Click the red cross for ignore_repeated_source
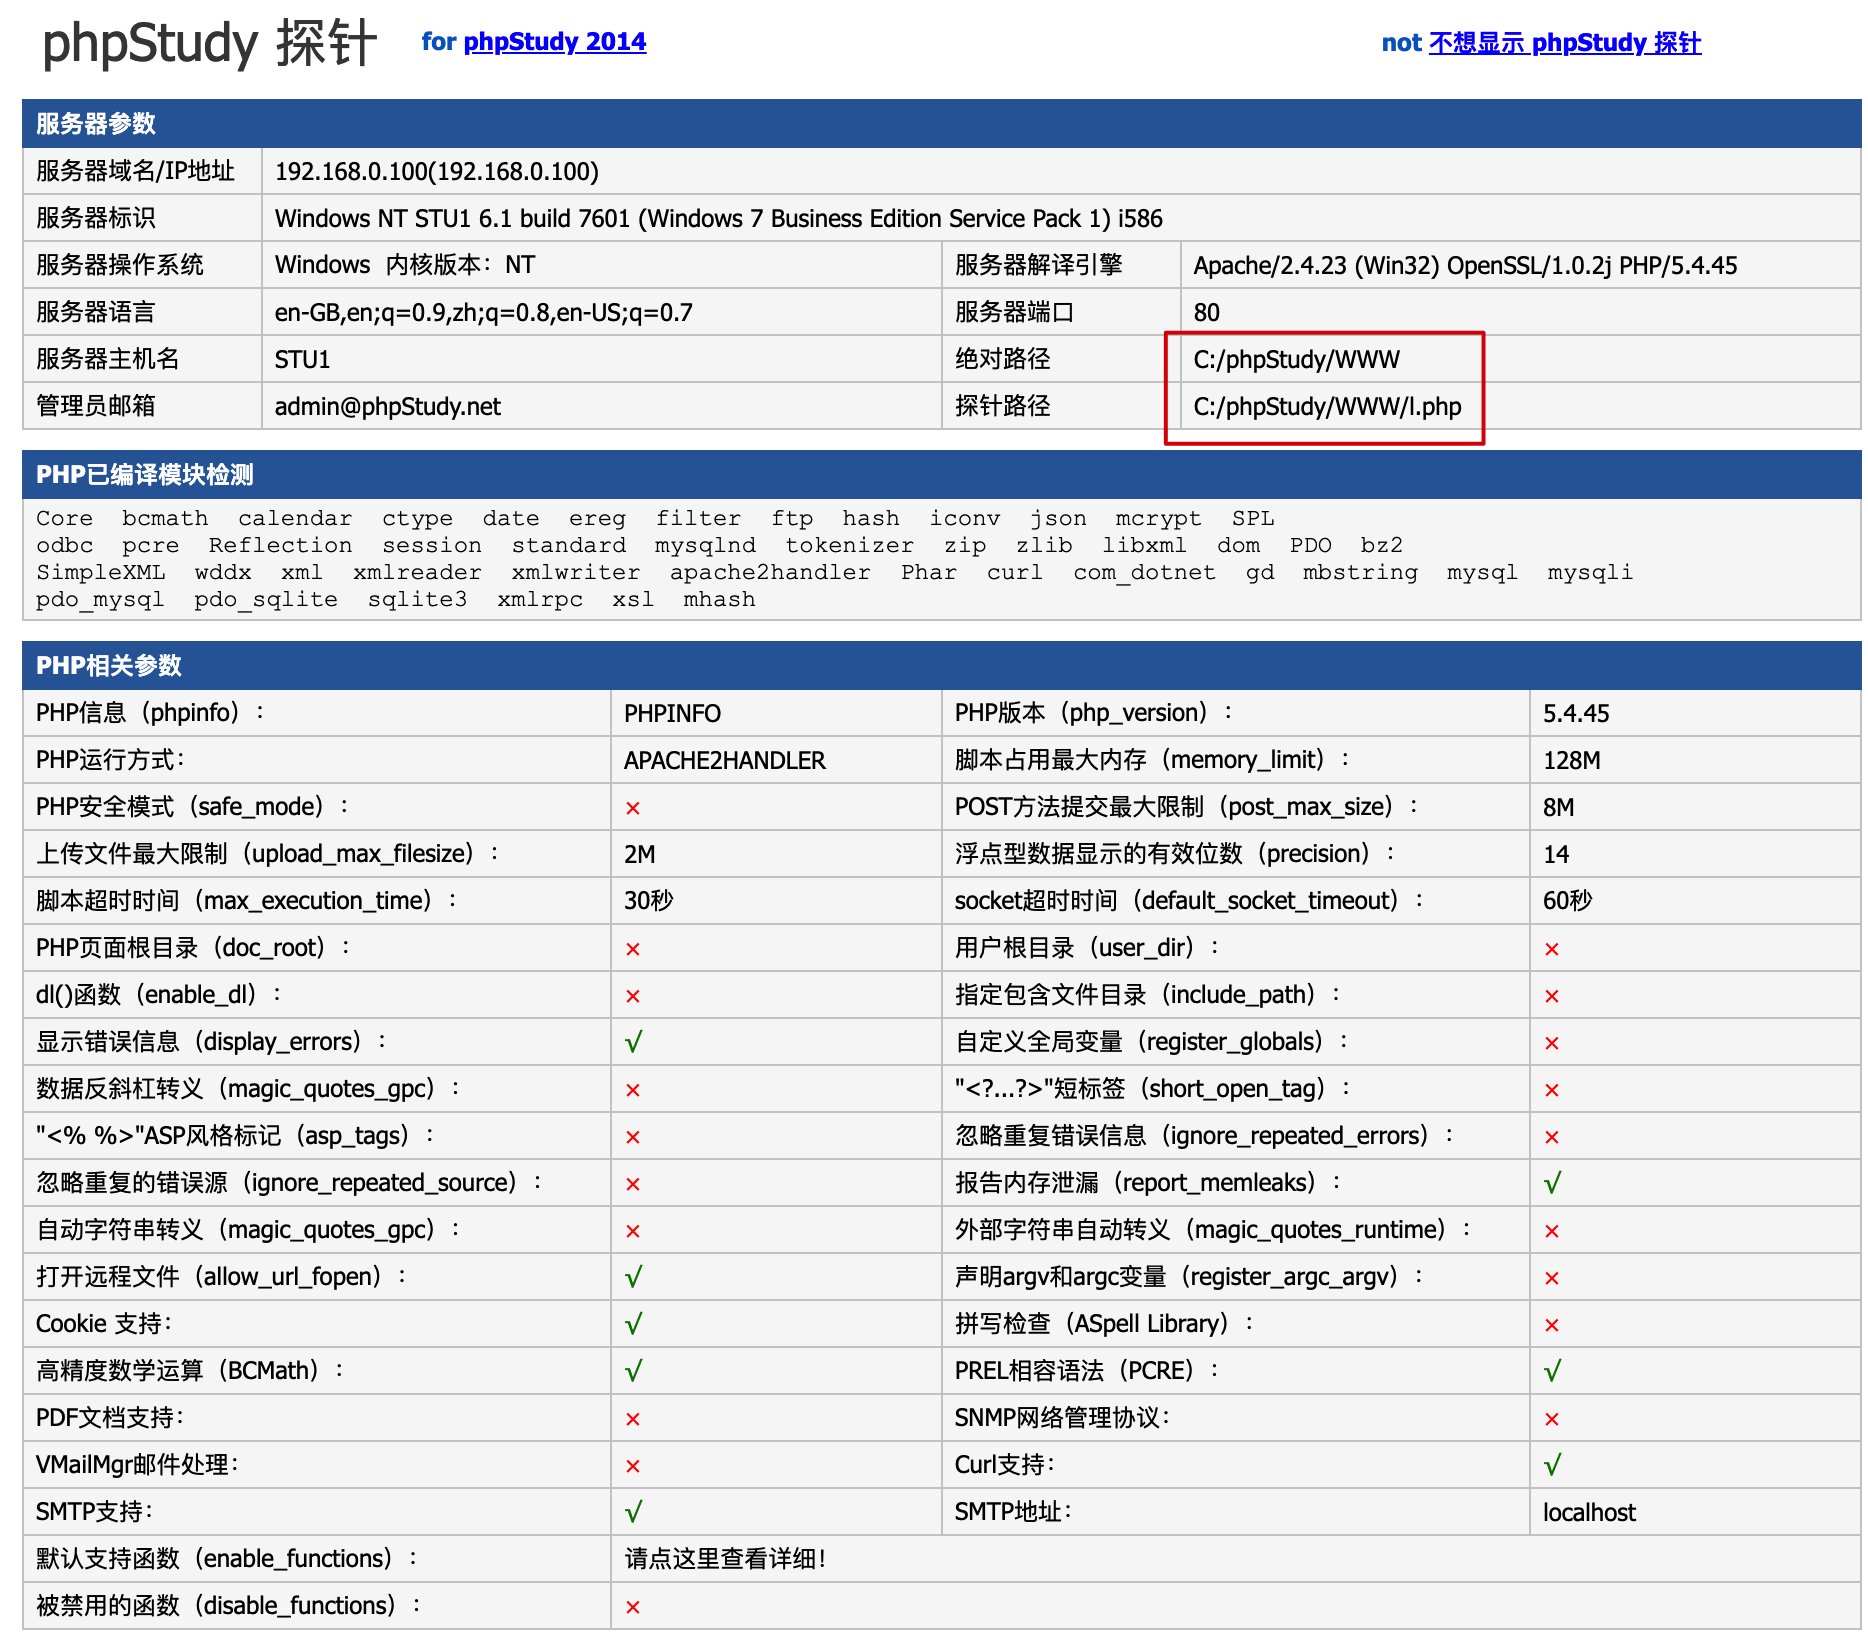The width and height of the screenshot is (1868, 1638). (x=633, y=1184)
